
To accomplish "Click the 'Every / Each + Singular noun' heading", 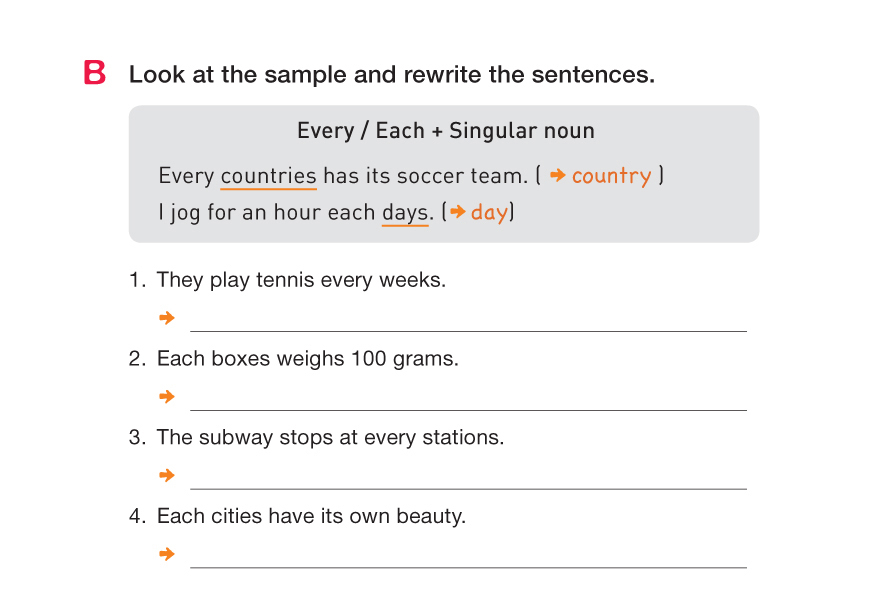I will click(445, 131).
